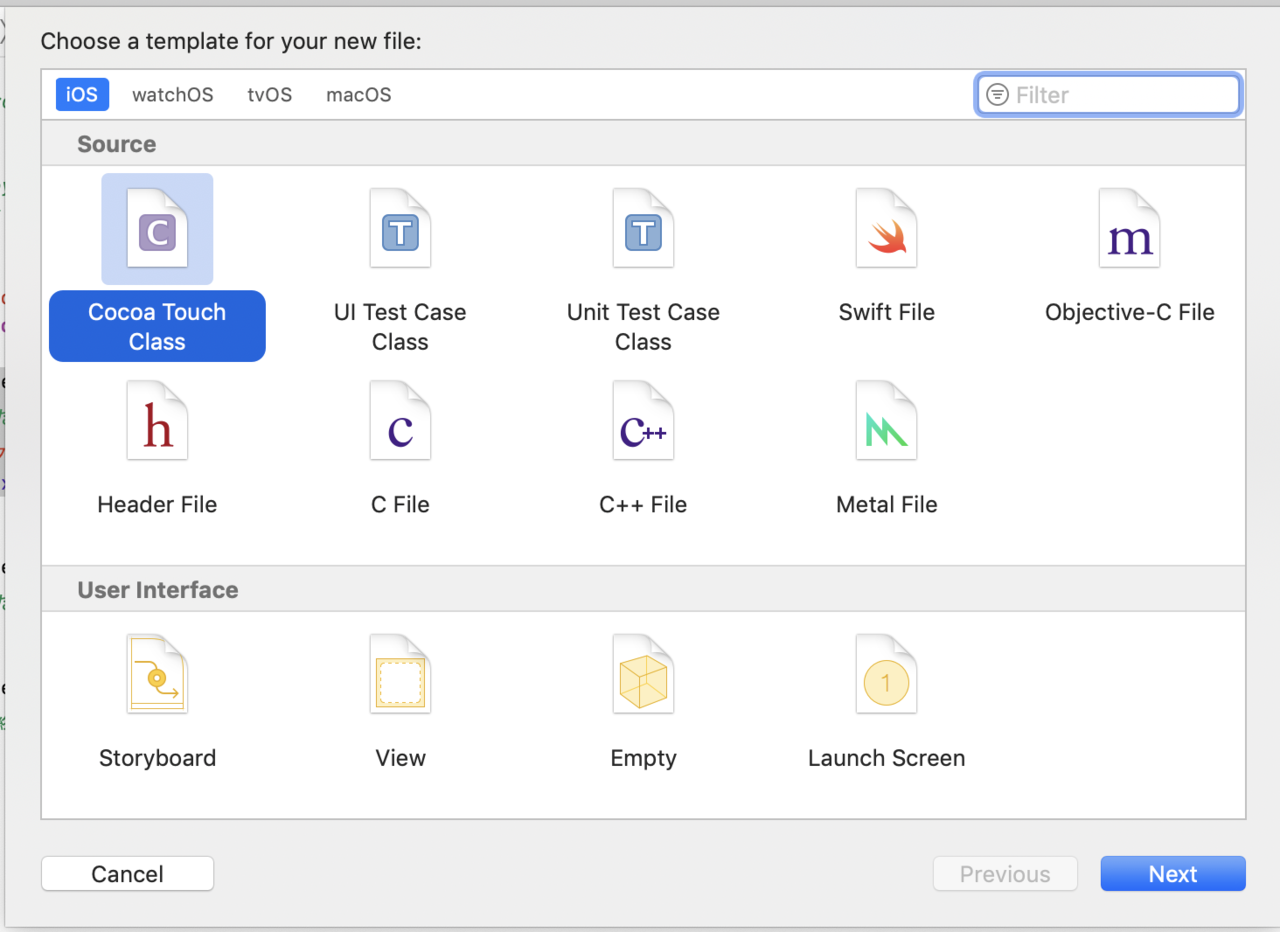Choose the Objective-C File template
Viewport: 1280px width, 932px height.
[x=1129, y=230]
